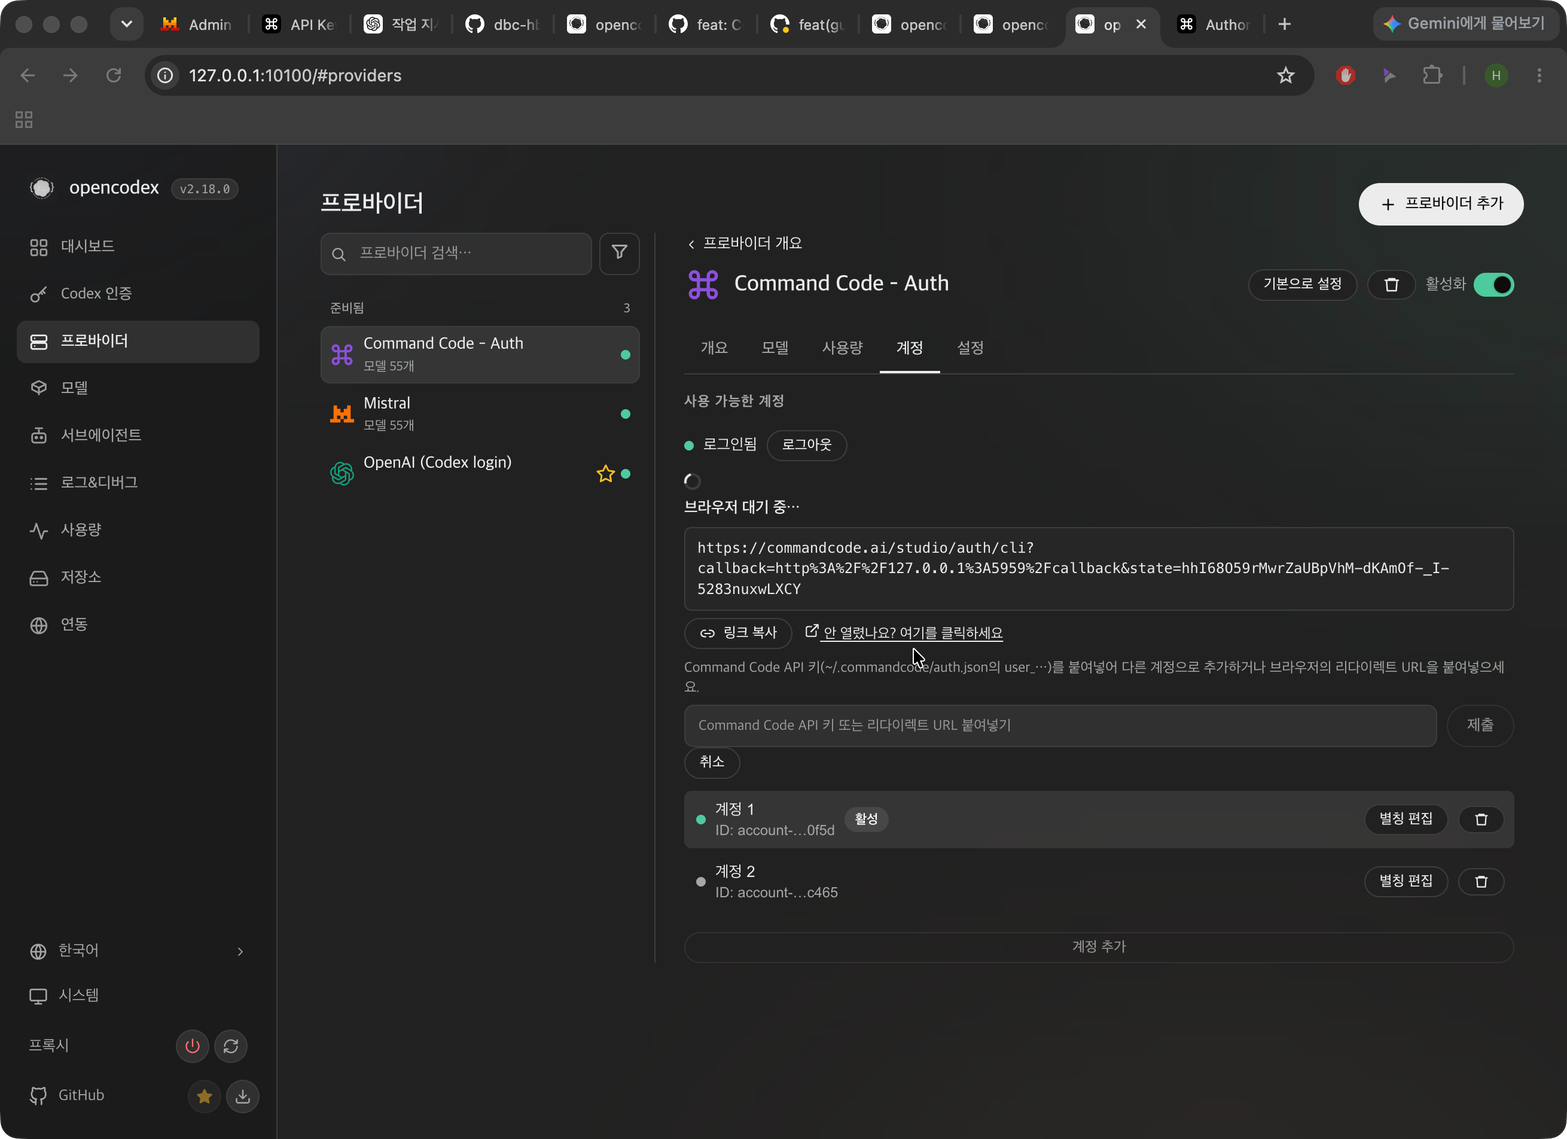Delete 계정 1 with its trash icon
This screenshot has height=1139, width=1567.
coord(1481,820)
